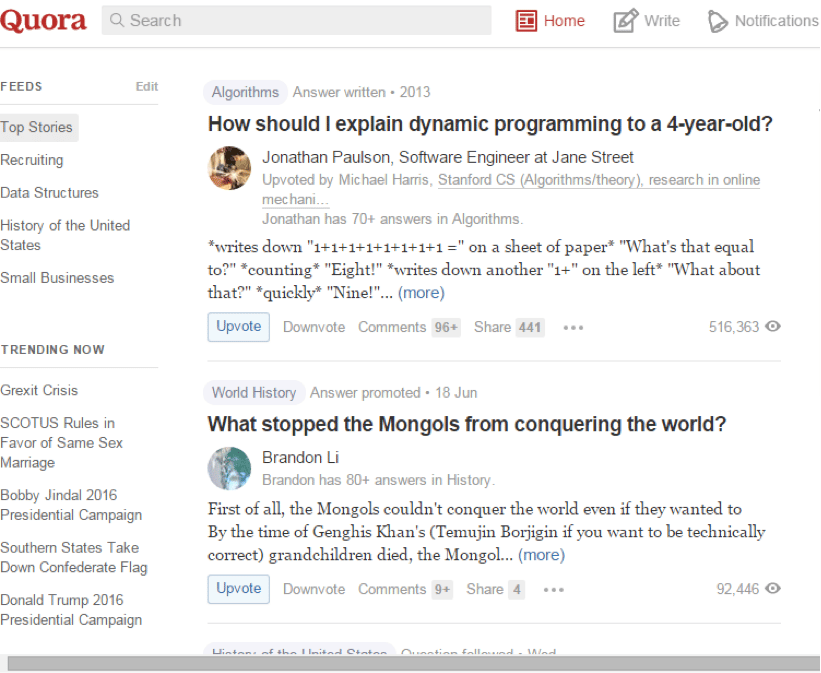Open Michael Harris's Stanford CS credential link
Viewport: 821px width, 673px height.
point(598,180)
